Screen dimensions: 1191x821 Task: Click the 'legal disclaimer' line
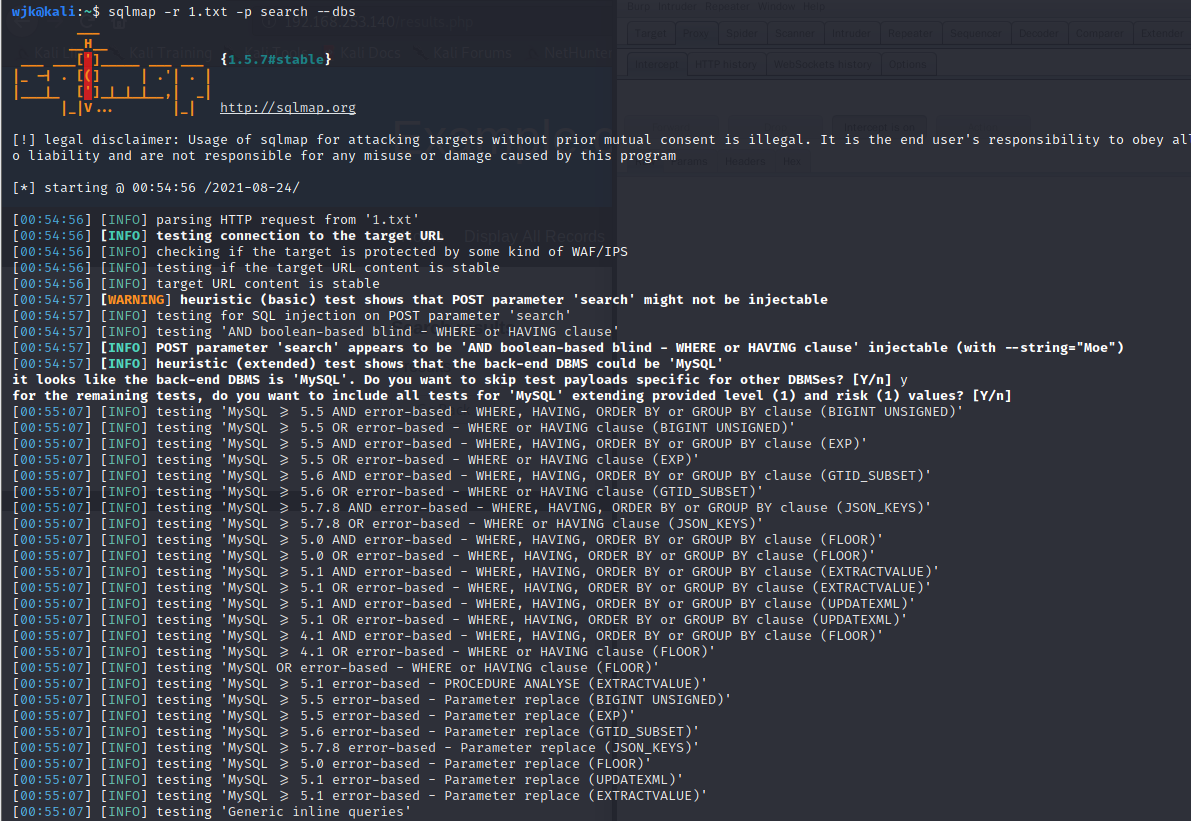(x=601, y=140)
